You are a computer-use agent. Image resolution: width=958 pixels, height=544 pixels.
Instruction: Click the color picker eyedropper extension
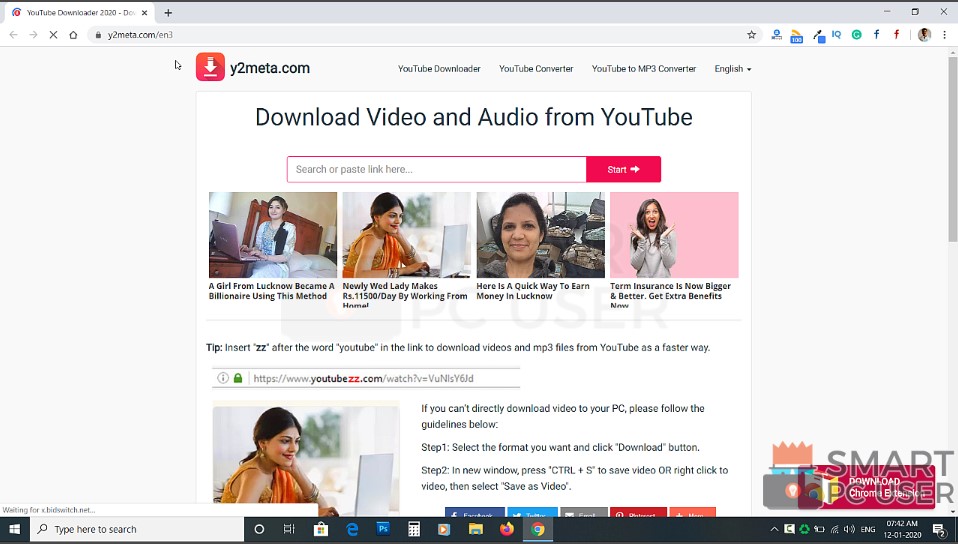pos(817,34)
